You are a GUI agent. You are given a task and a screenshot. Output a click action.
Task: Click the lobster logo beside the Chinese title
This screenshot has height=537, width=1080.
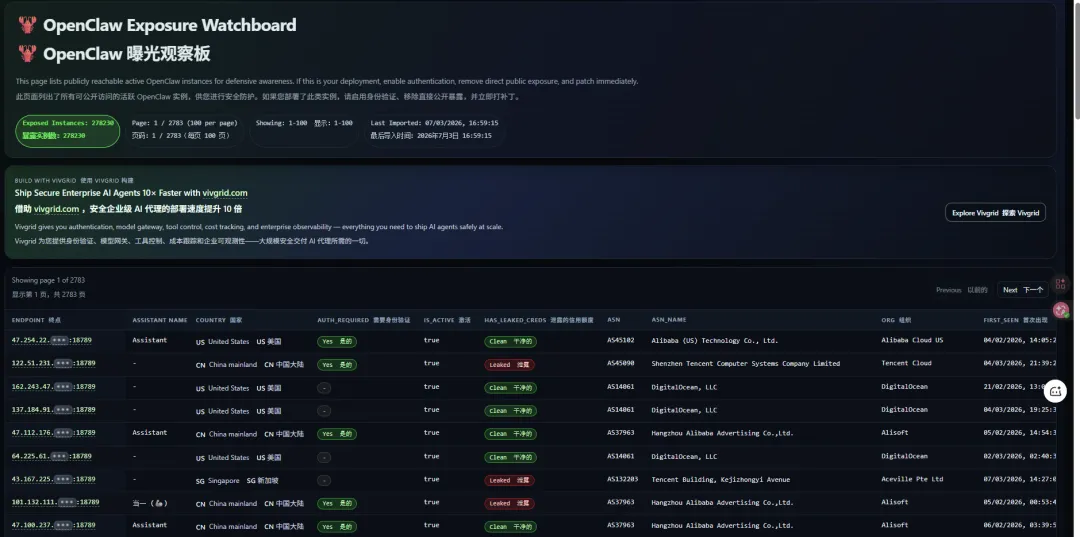[x=27, y=54]
